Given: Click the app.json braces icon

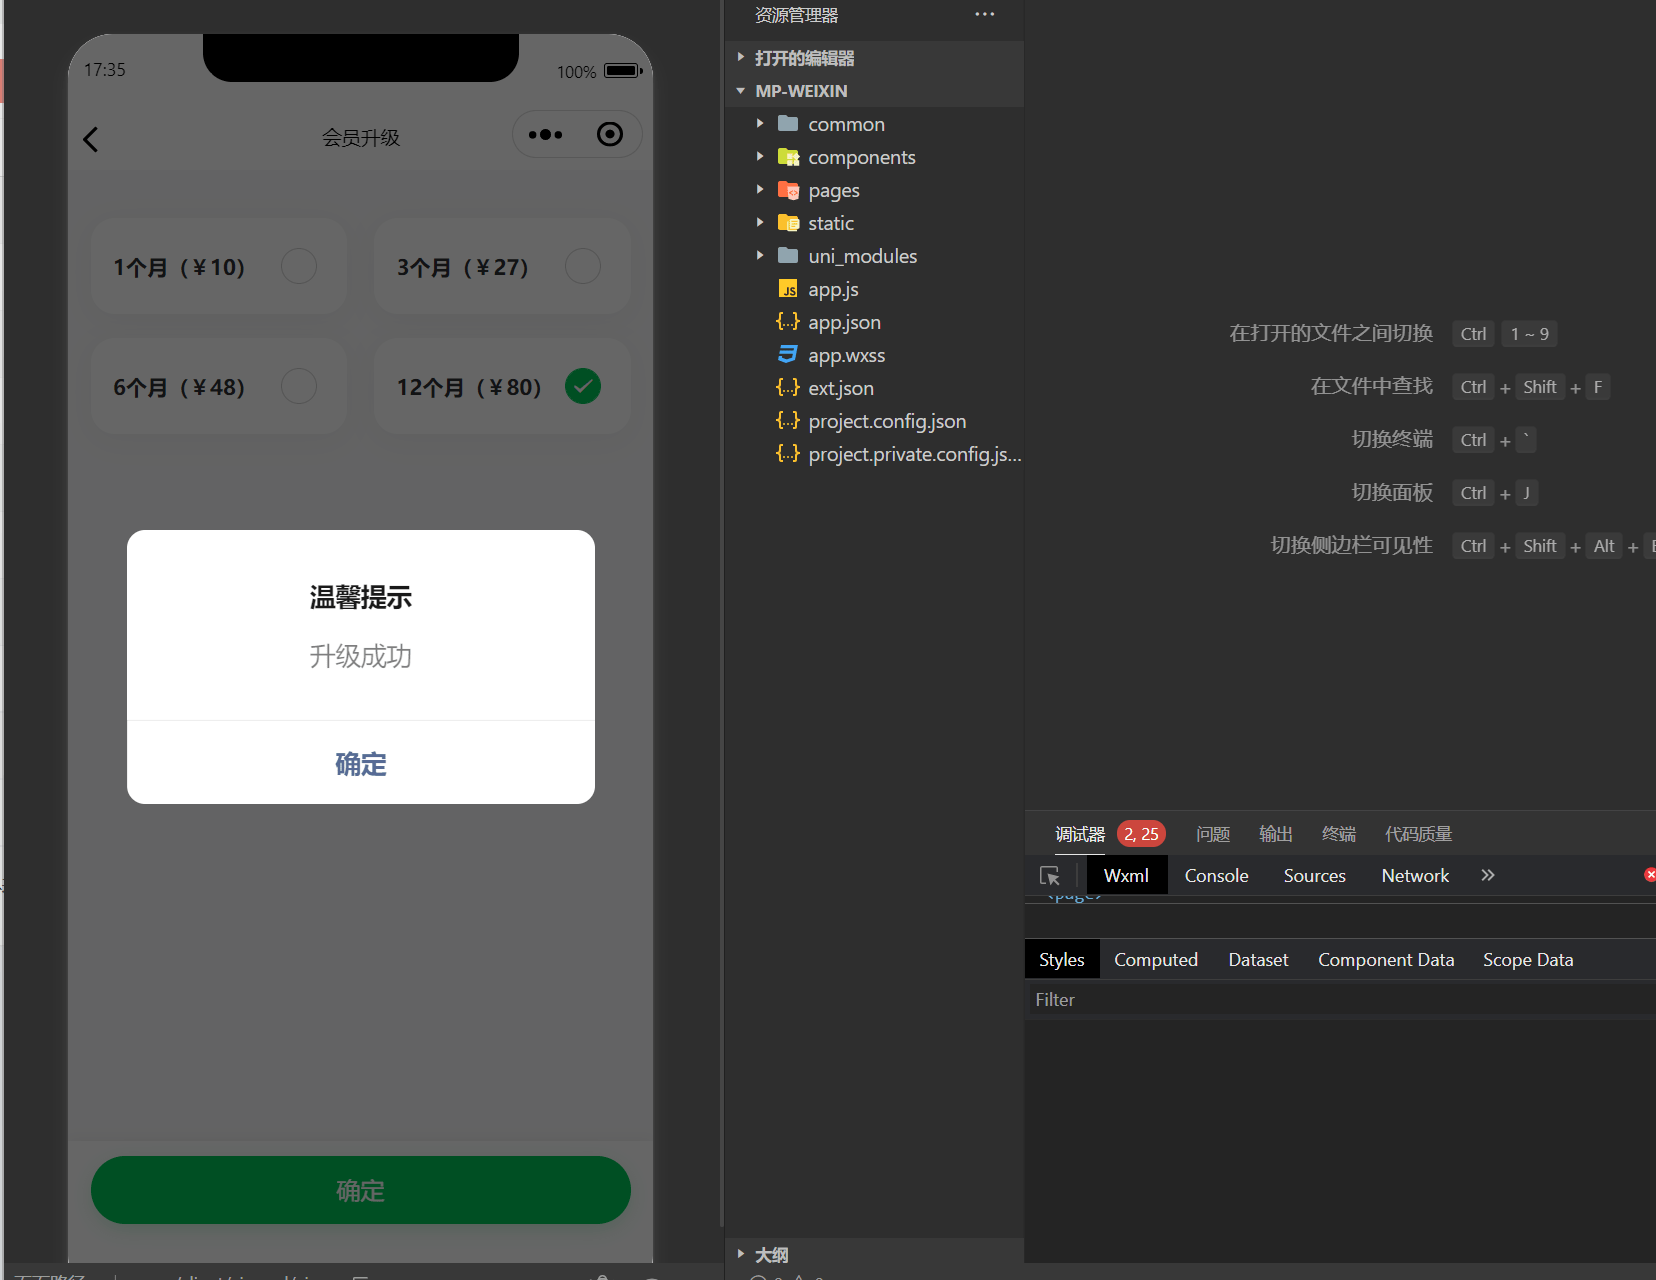Looking at the screenshot, I should [x=788, y=322].
